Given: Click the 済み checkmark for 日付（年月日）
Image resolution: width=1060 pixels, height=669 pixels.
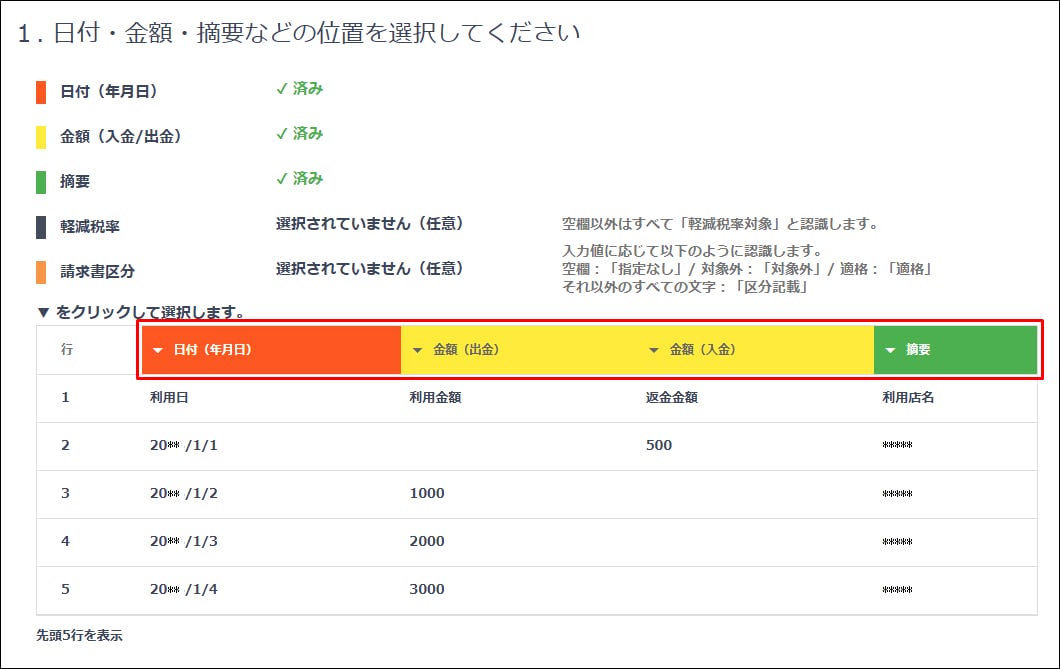Looking at the screenshot, I should [x=299, y=89].
